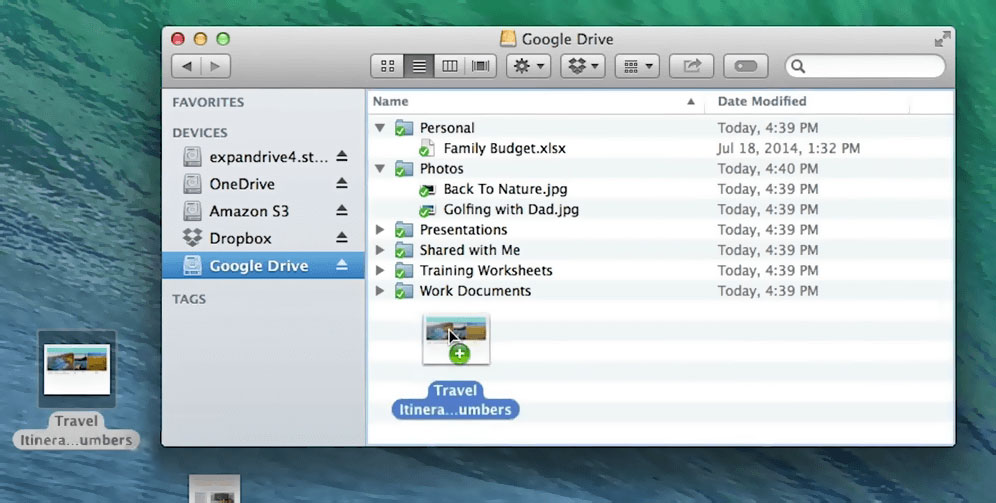Screen dimensions: 996x503
Task: Select Cover Flow view button
Action: 481,66
